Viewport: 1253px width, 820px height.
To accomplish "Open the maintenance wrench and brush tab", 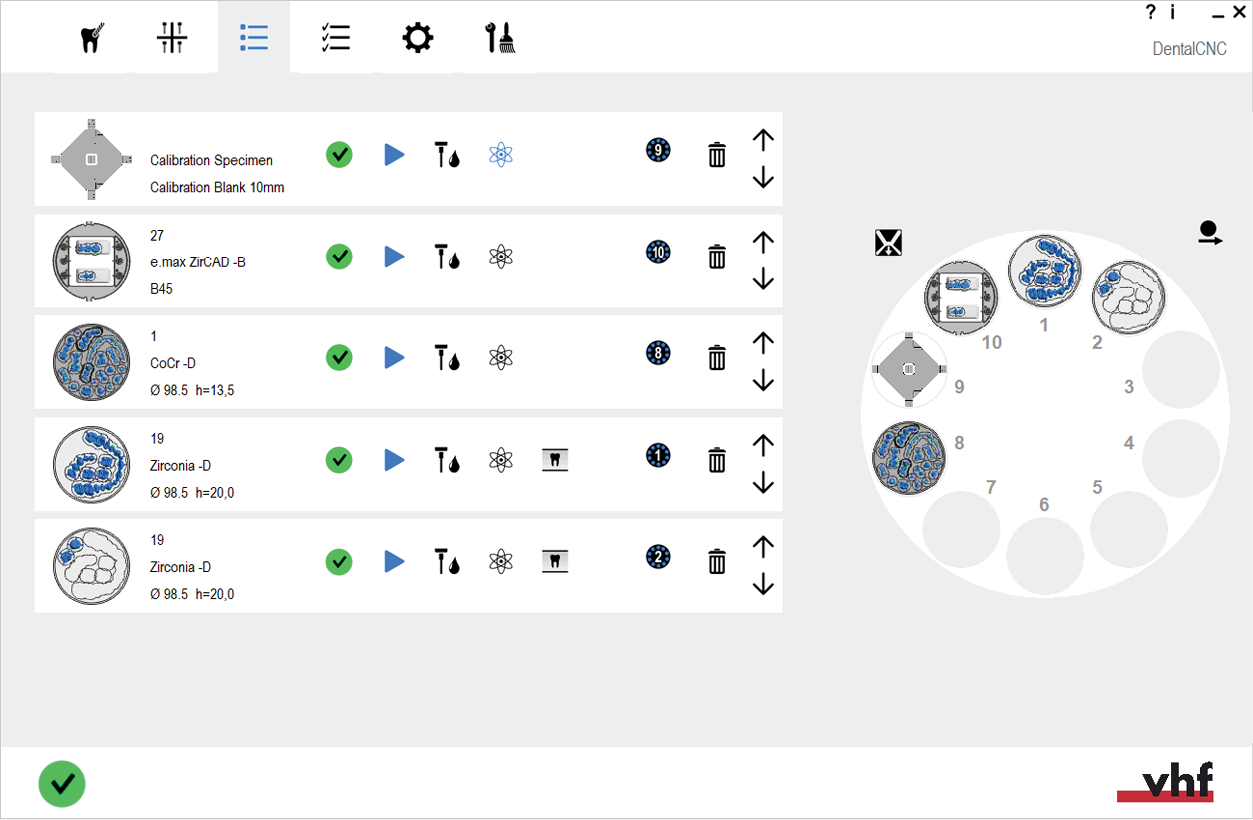I will coord(499,38).
